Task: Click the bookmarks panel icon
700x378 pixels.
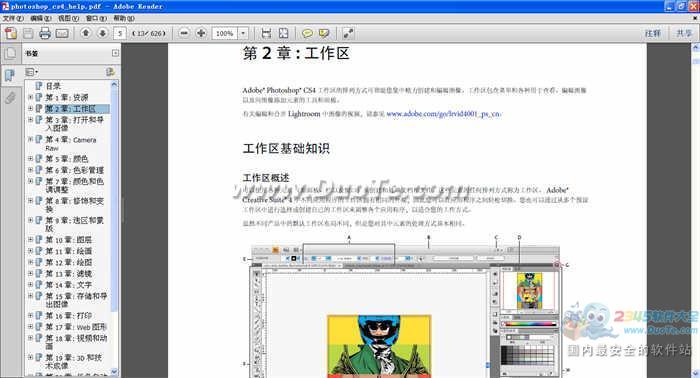Action: 10,75
